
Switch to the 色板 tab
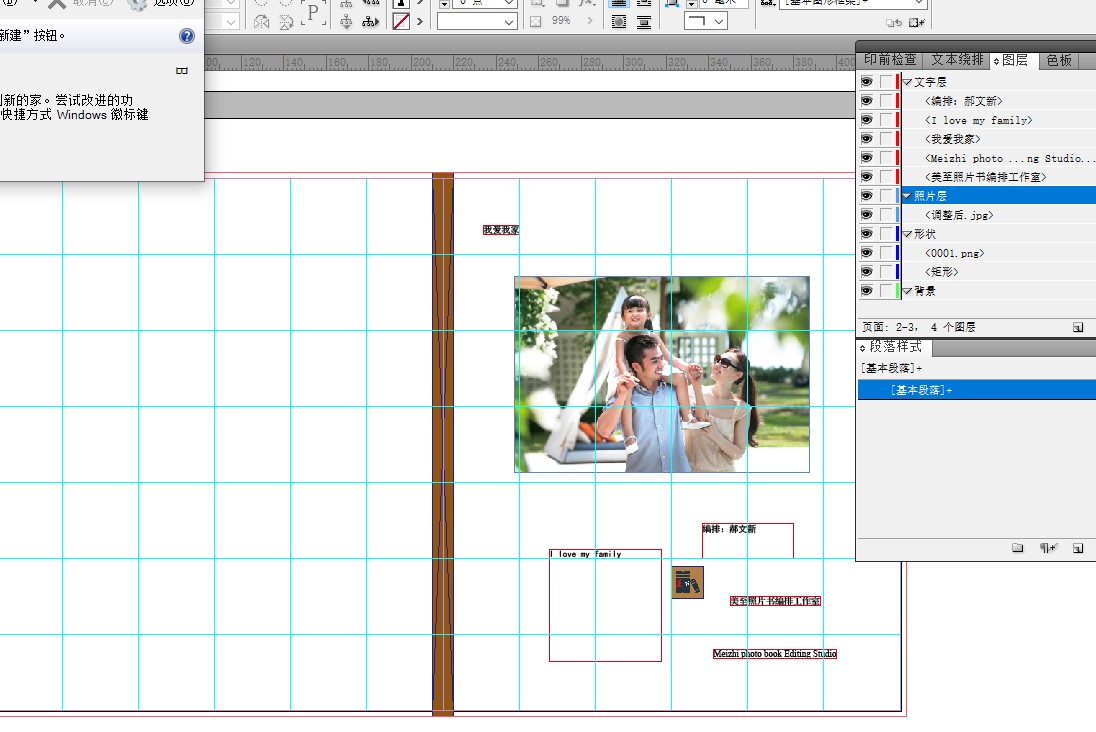tap(1059, 60)
